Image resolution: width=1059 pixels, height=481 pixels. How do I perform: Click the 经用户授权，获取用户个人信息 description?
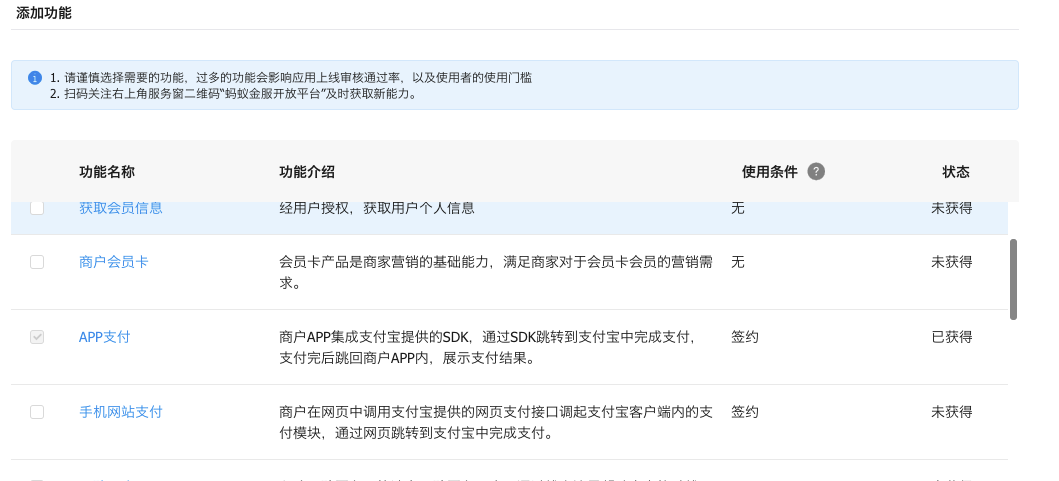point(377,208)
